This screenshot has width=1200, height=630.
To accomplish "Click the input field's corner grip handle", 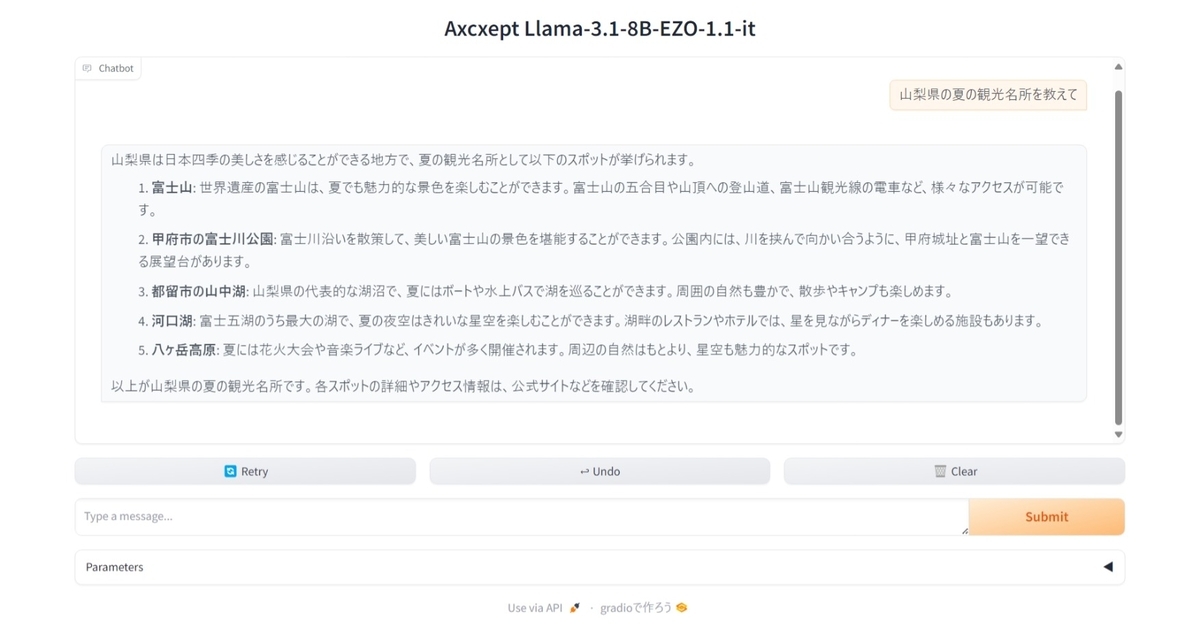I will pyautogui.click(x=964, y=531).
